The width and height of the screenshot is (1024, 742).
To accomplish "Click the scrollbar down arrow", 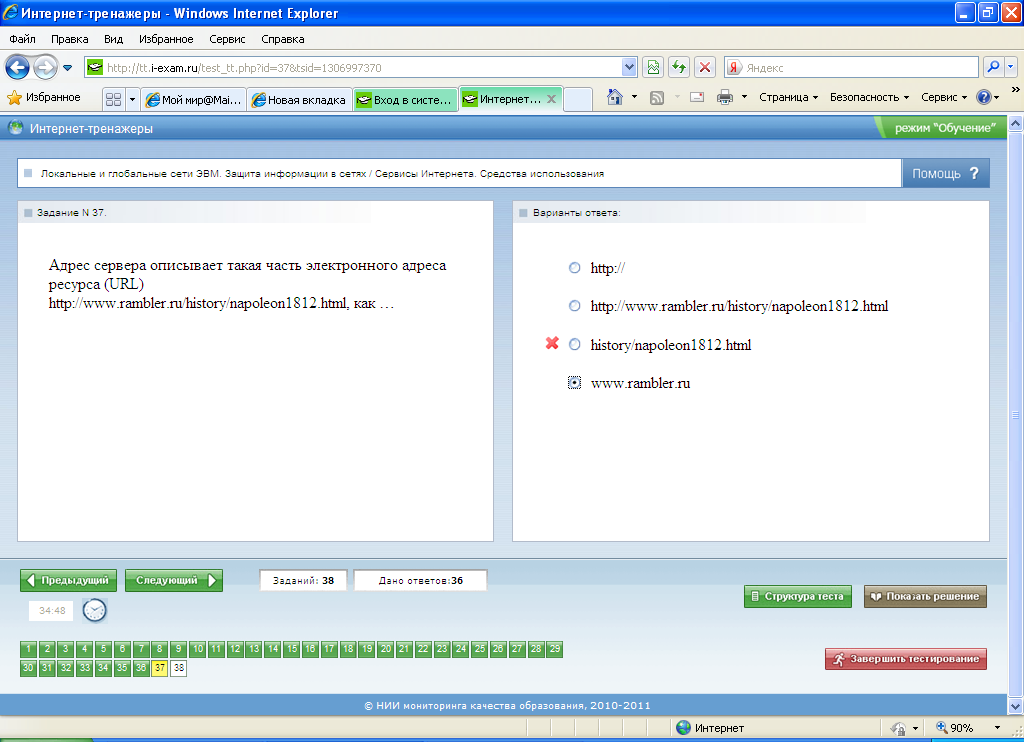I will pos(1015,706).
